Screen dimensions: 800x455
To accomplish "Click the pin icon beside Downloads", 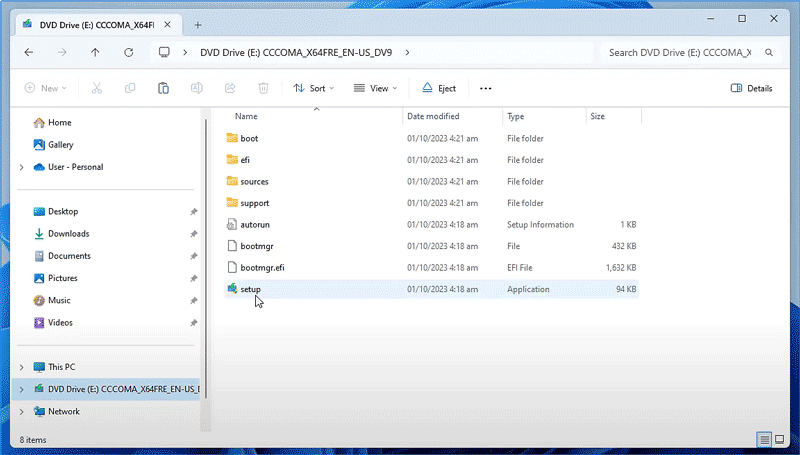I will click(x=194, y=234).
